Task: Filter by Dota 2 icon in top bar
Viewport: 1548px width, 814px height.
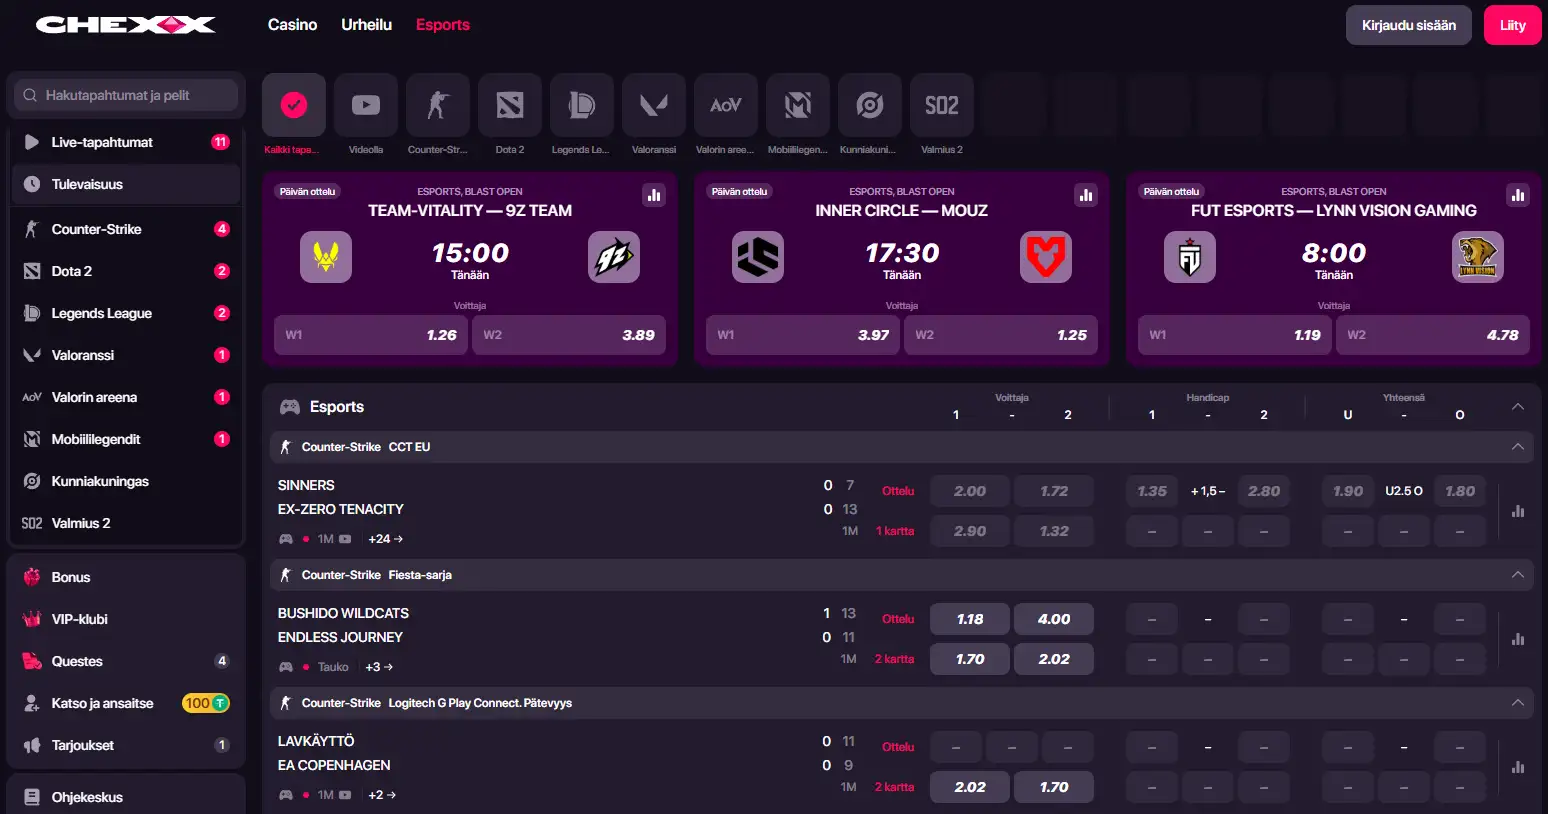Action: (x=510, y=105)
